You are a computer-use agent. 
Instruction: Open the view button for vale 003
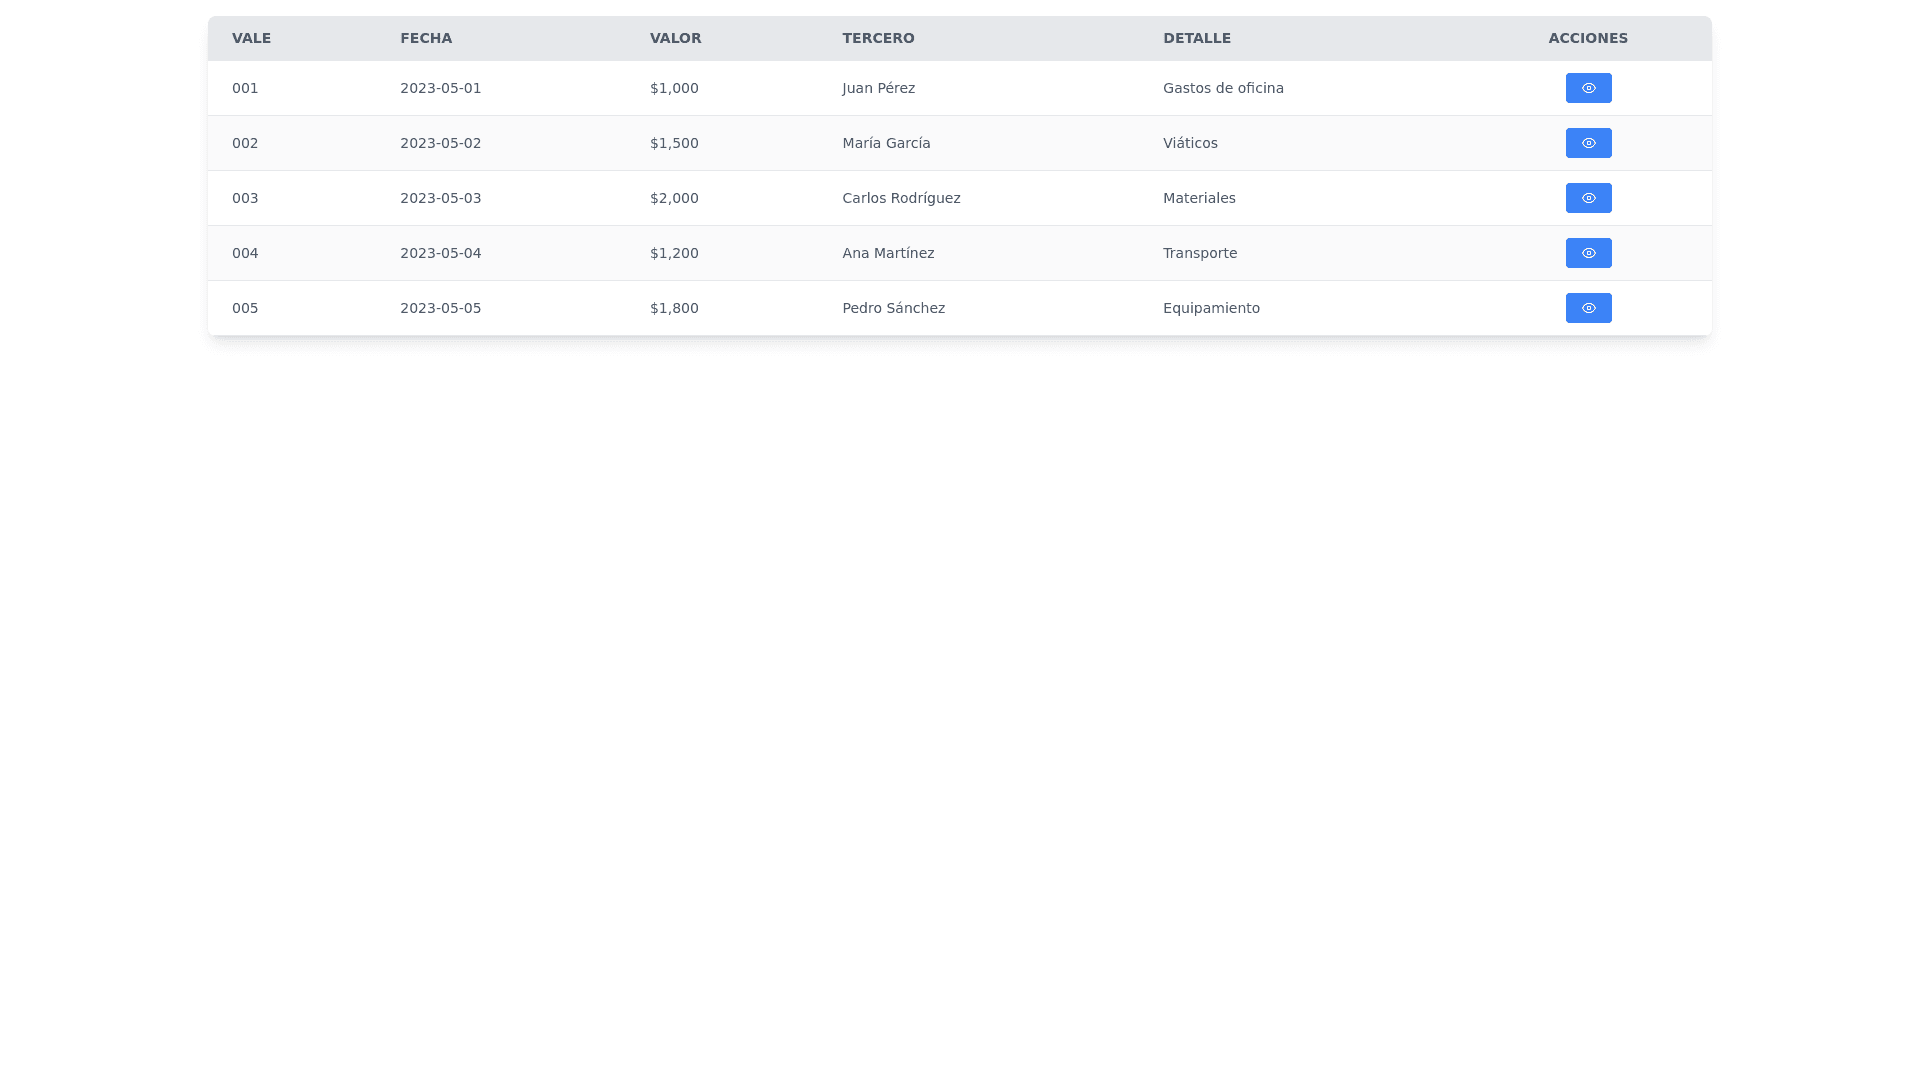(x=1588, y=198)
